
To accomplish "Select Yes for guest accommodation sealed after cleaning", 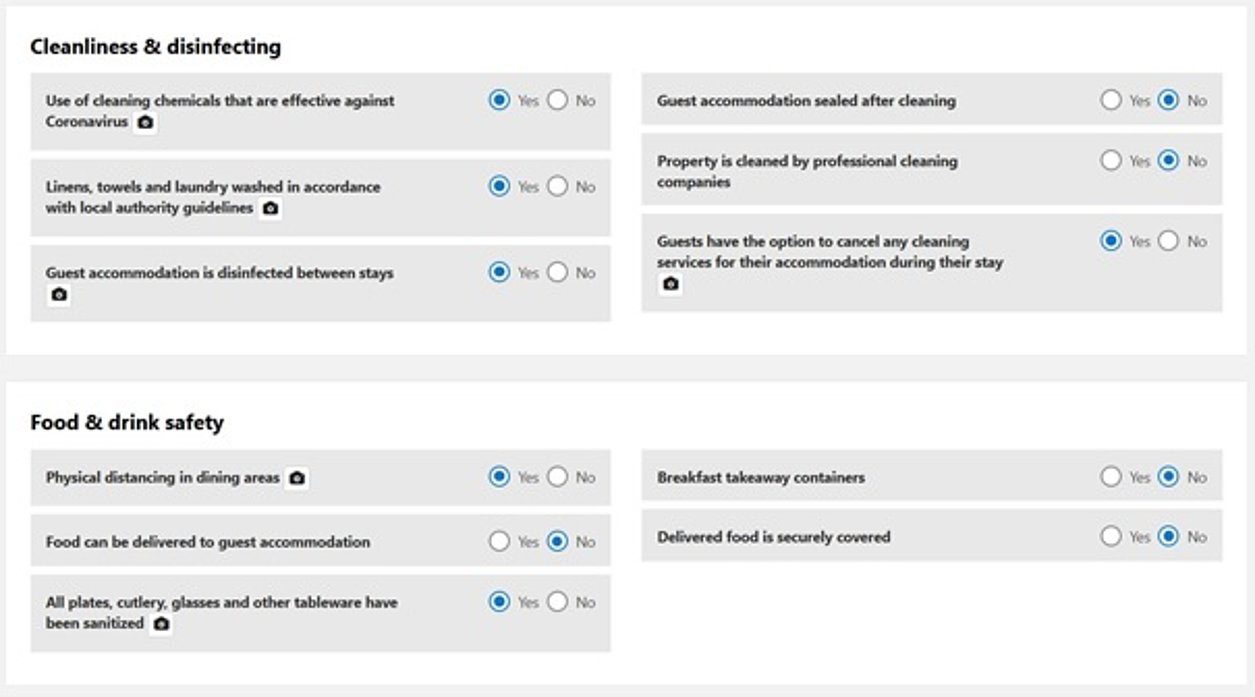I will click(1110, 100).
